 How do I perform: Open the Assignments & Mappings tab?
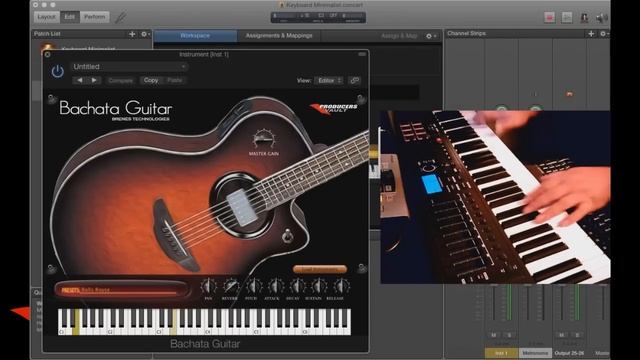(279, 36)
